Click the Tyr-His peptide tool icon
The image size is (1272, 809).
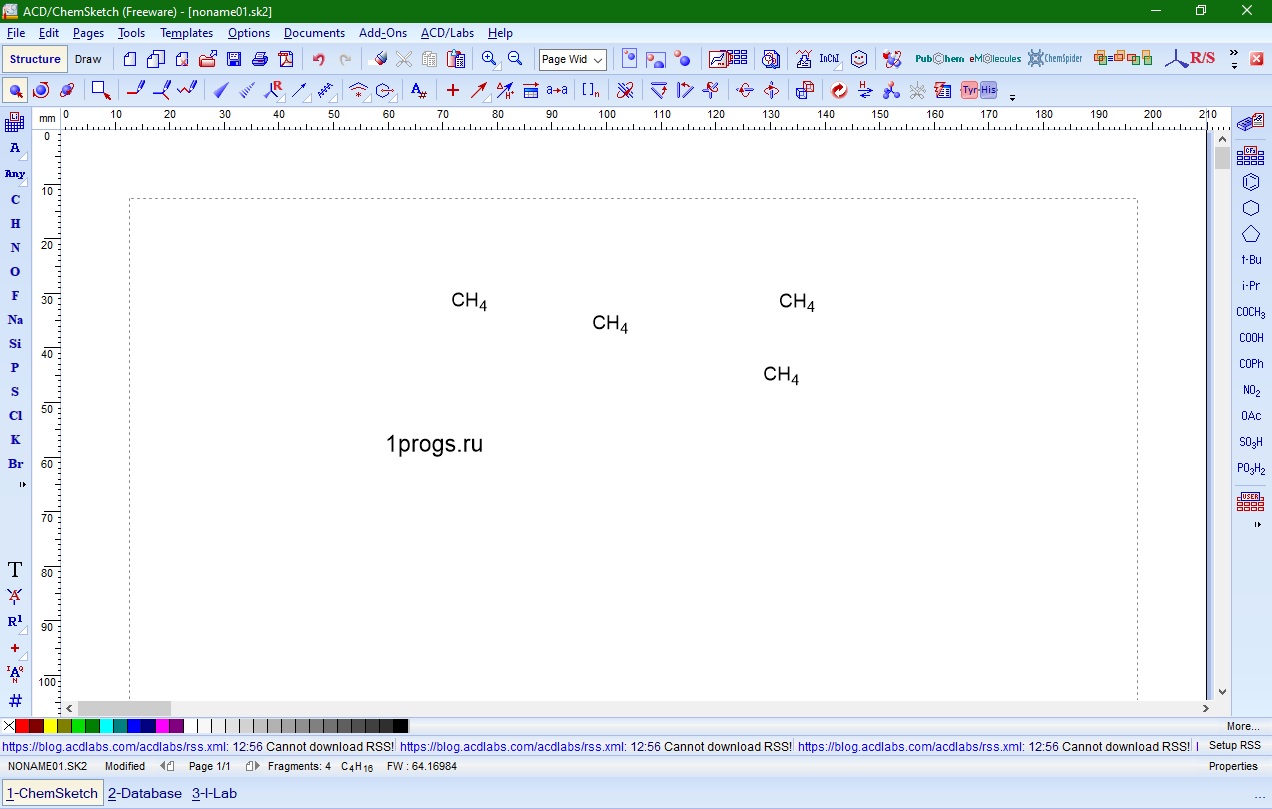tap(979, 91)
